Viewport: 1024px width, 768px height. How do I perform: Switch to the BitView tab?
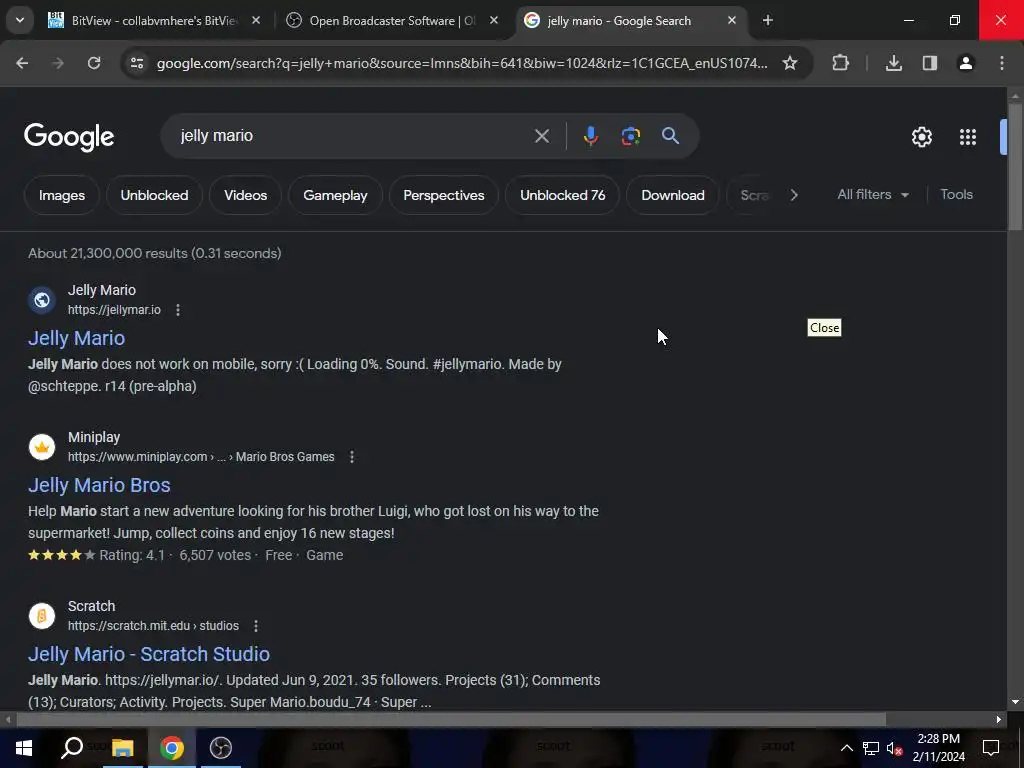coord(154,21)
